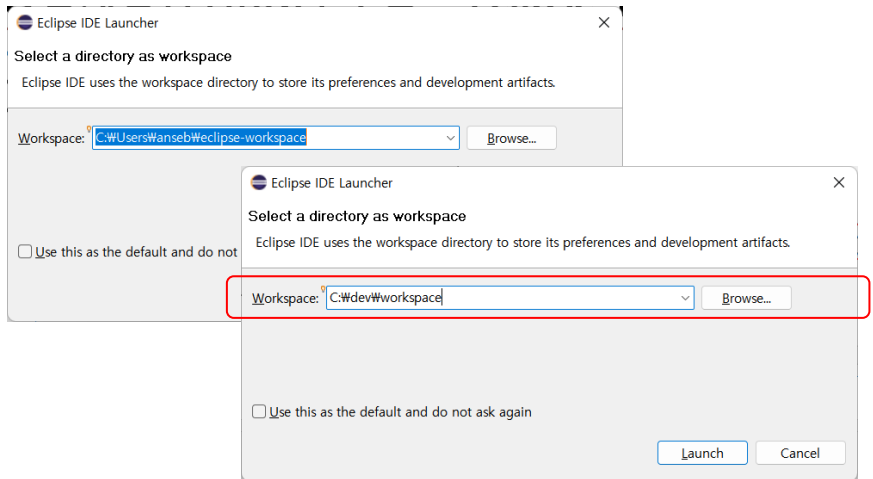The image size is (873, 479).
Task: Close the back Eclipse IDE Launcher dialog
Action: point(604,23)
